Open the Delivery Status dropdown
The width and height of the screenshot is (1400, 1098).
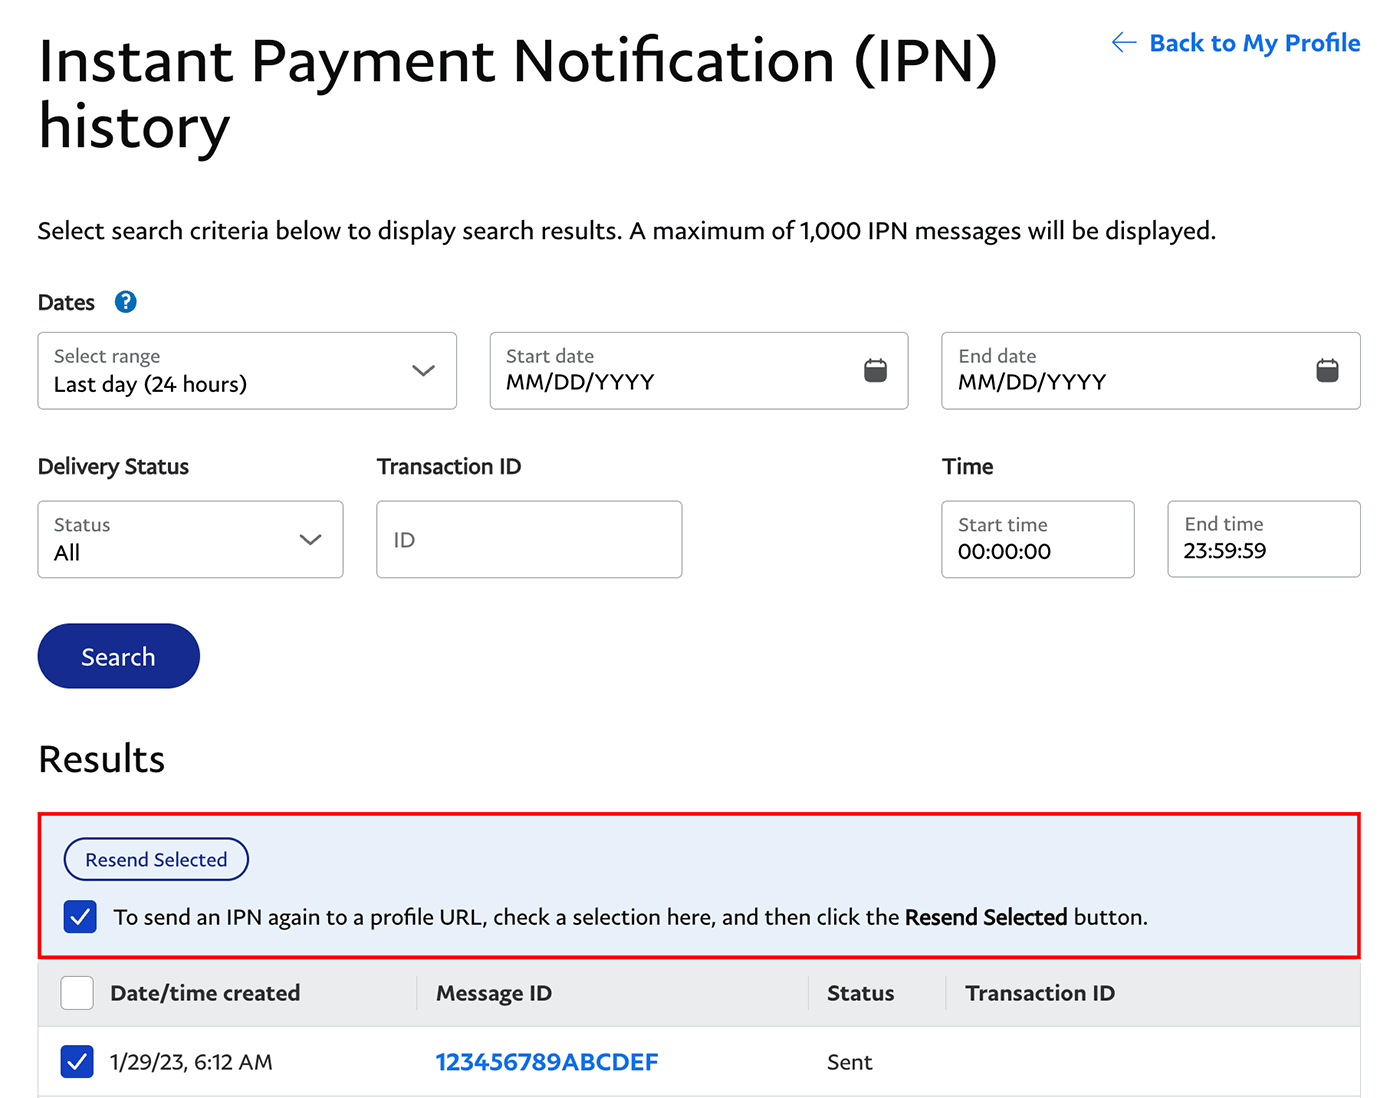[x=190, y=539]
